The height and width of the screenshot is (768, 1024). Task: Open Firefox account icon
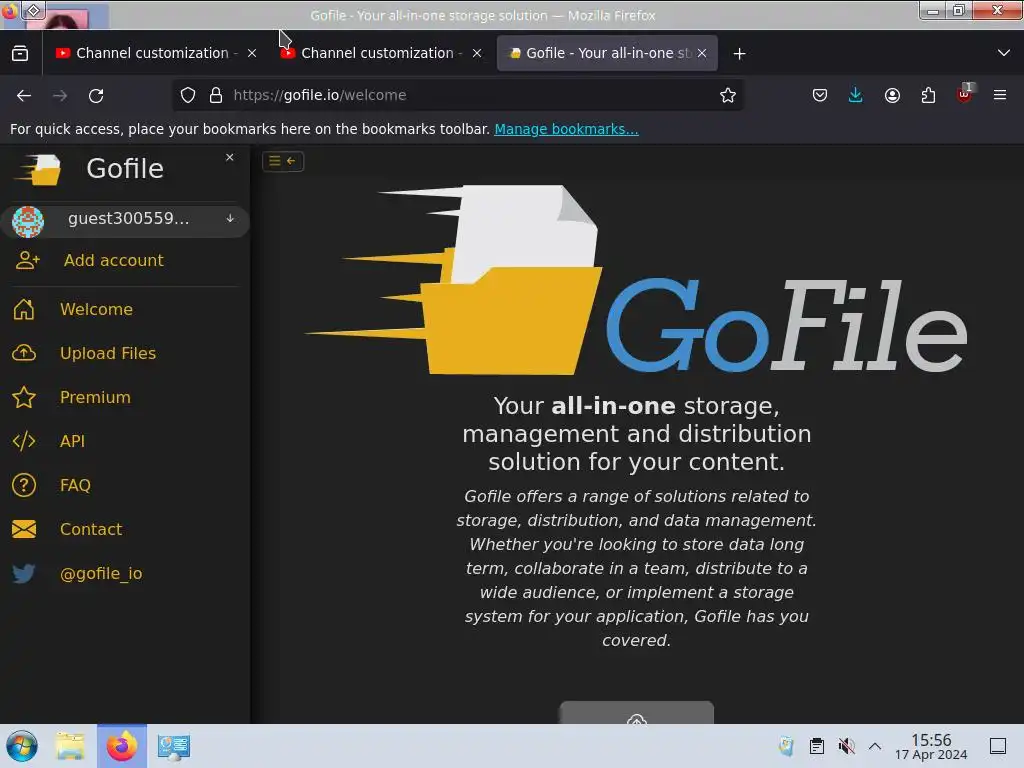[x=892, y=95]
